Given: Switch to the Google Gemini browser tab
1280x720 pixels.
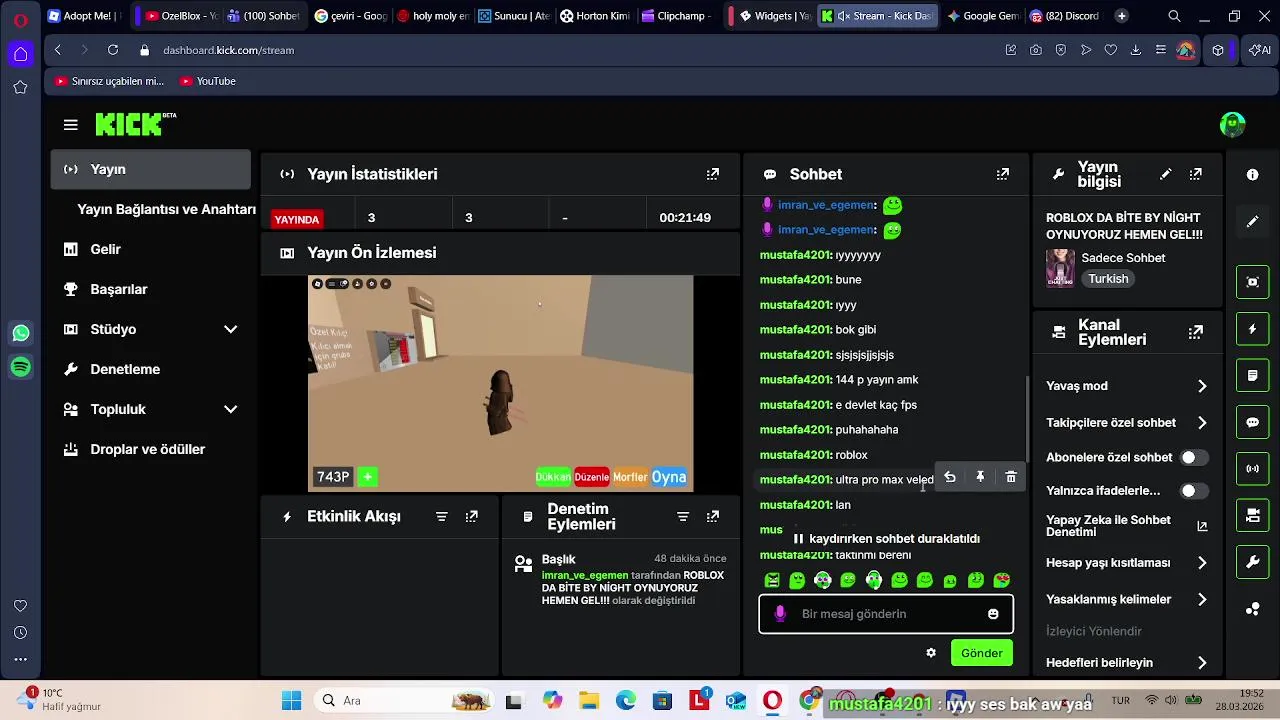Looking at the screenshot, I should click(983, 16).
